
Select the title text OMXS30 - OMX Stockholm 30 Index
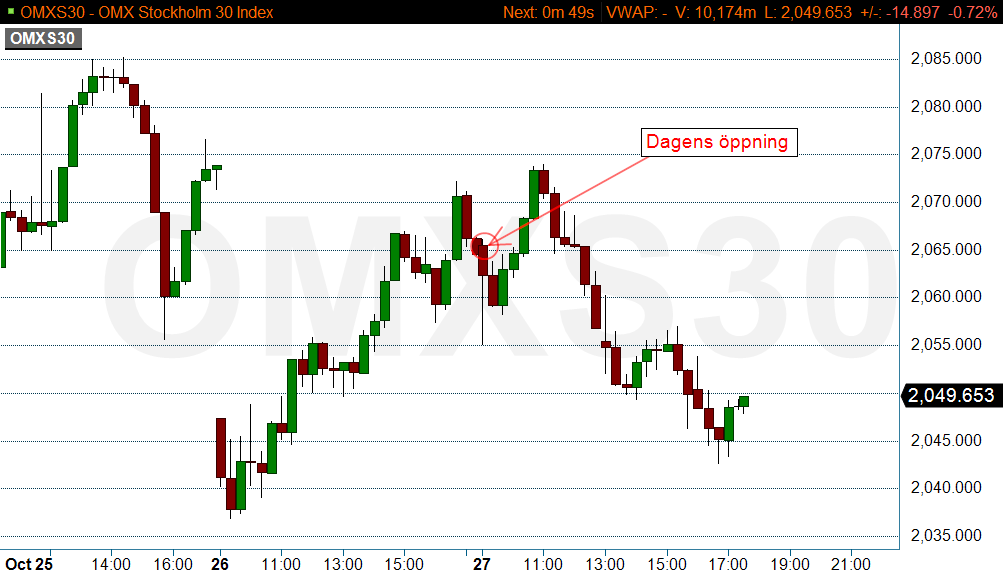pos(146,12)
